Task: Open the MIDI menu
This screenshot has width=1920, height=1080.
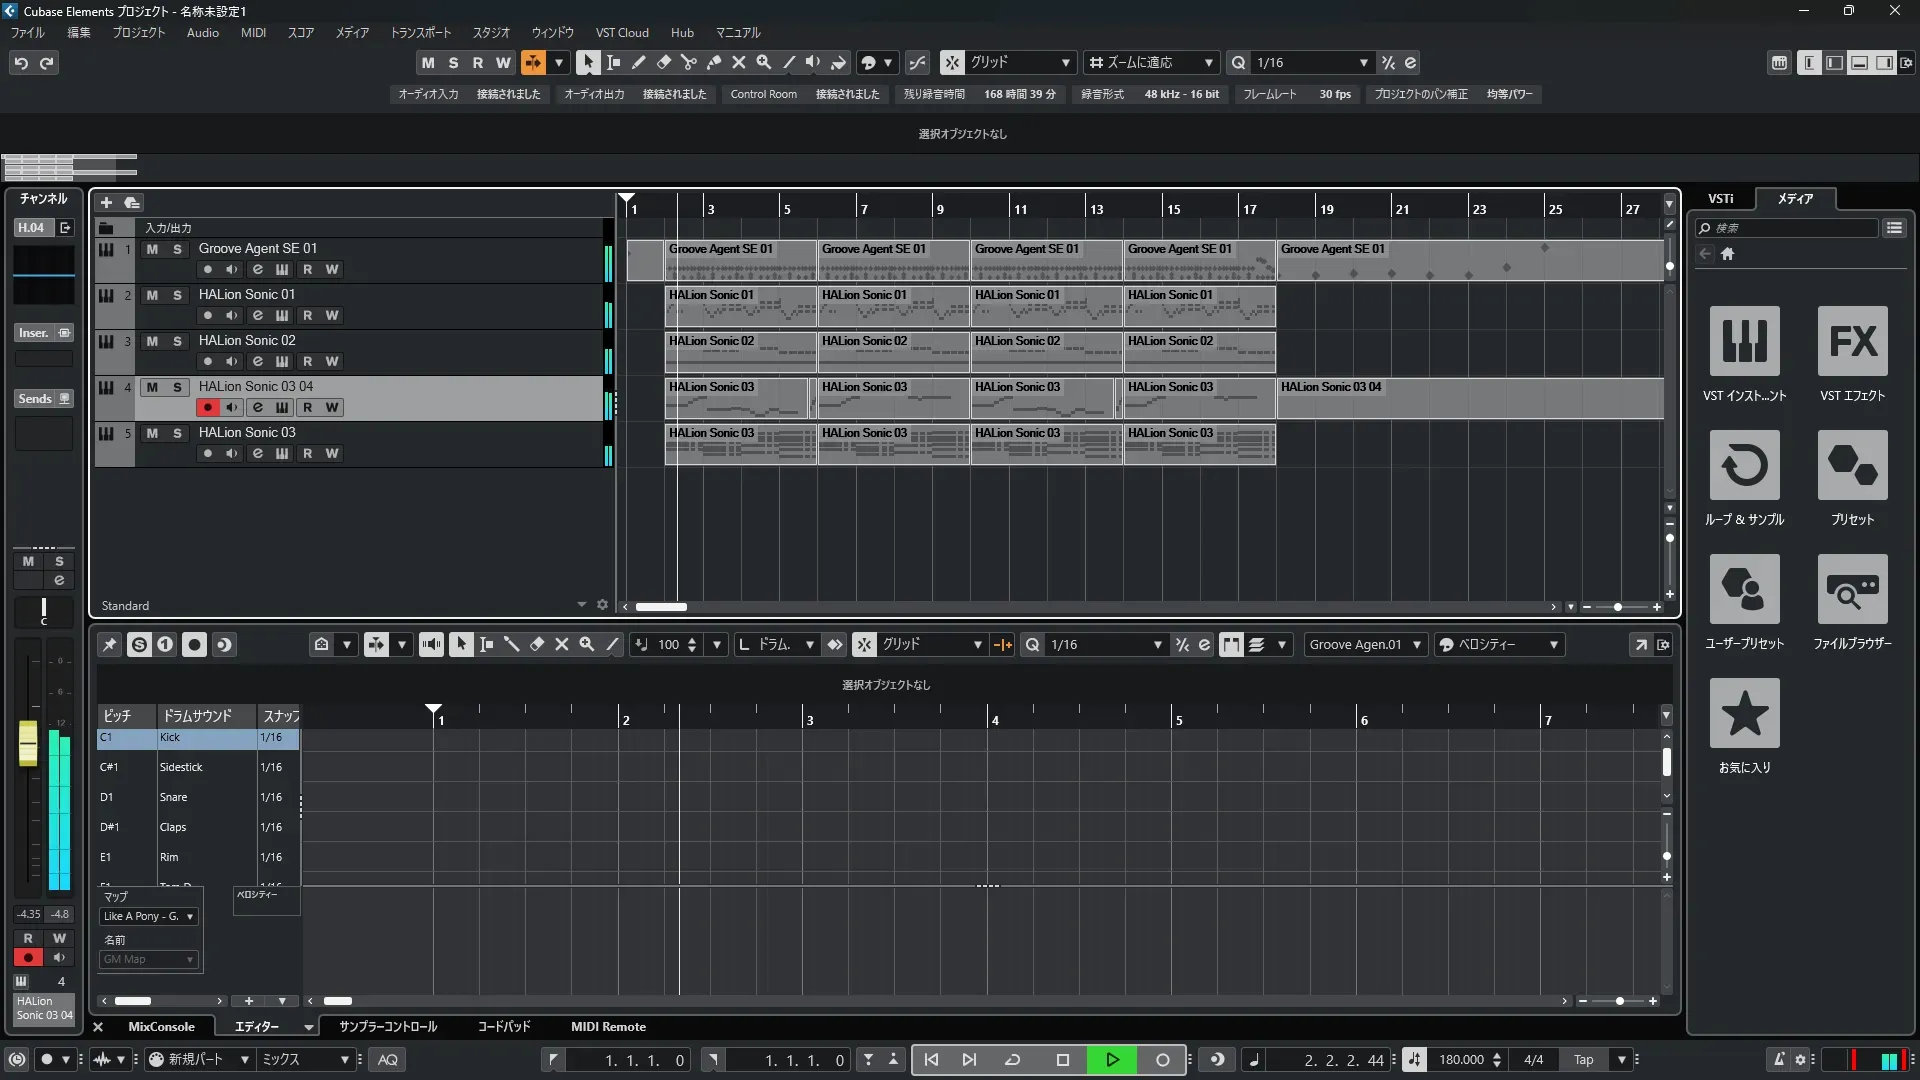Action: pyautogui.click(x=253, y=33)
